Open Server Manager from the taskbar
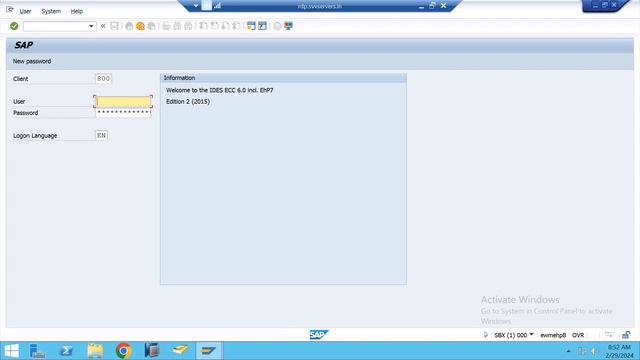Screen dimensions: 640x360 coord(38,351)
